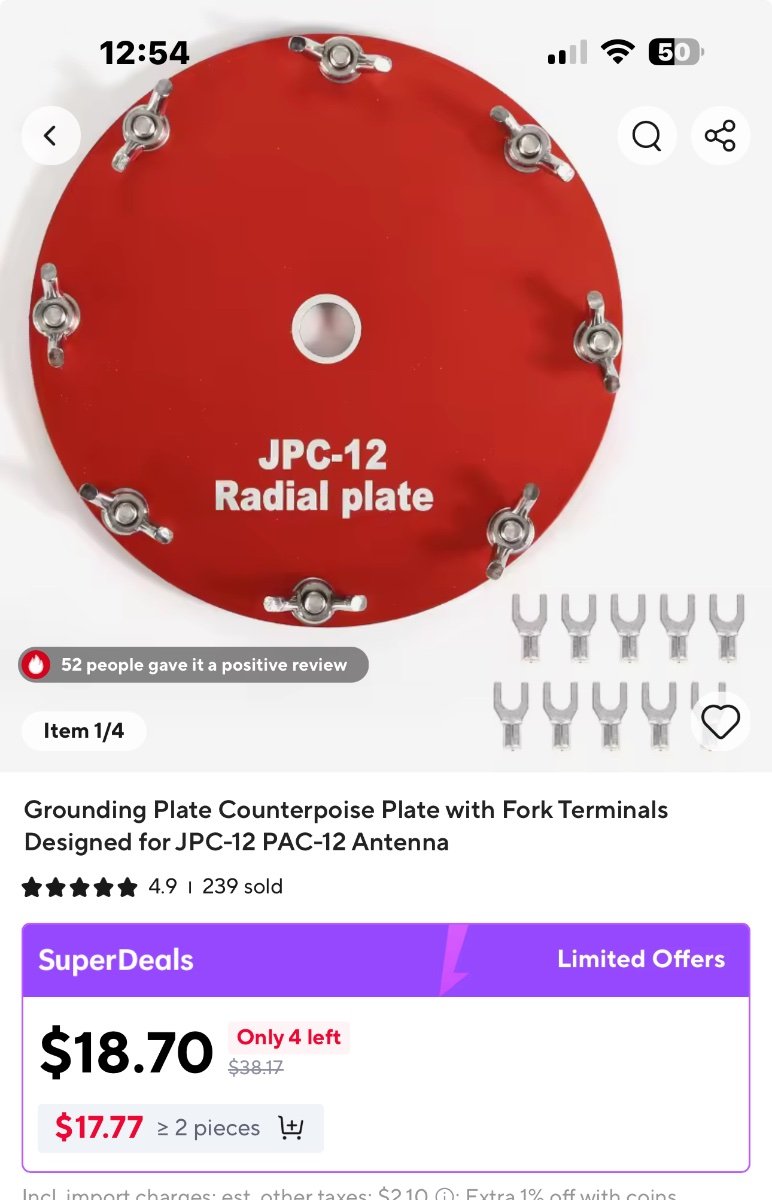Click the five-star rating row

click(79, 887)
